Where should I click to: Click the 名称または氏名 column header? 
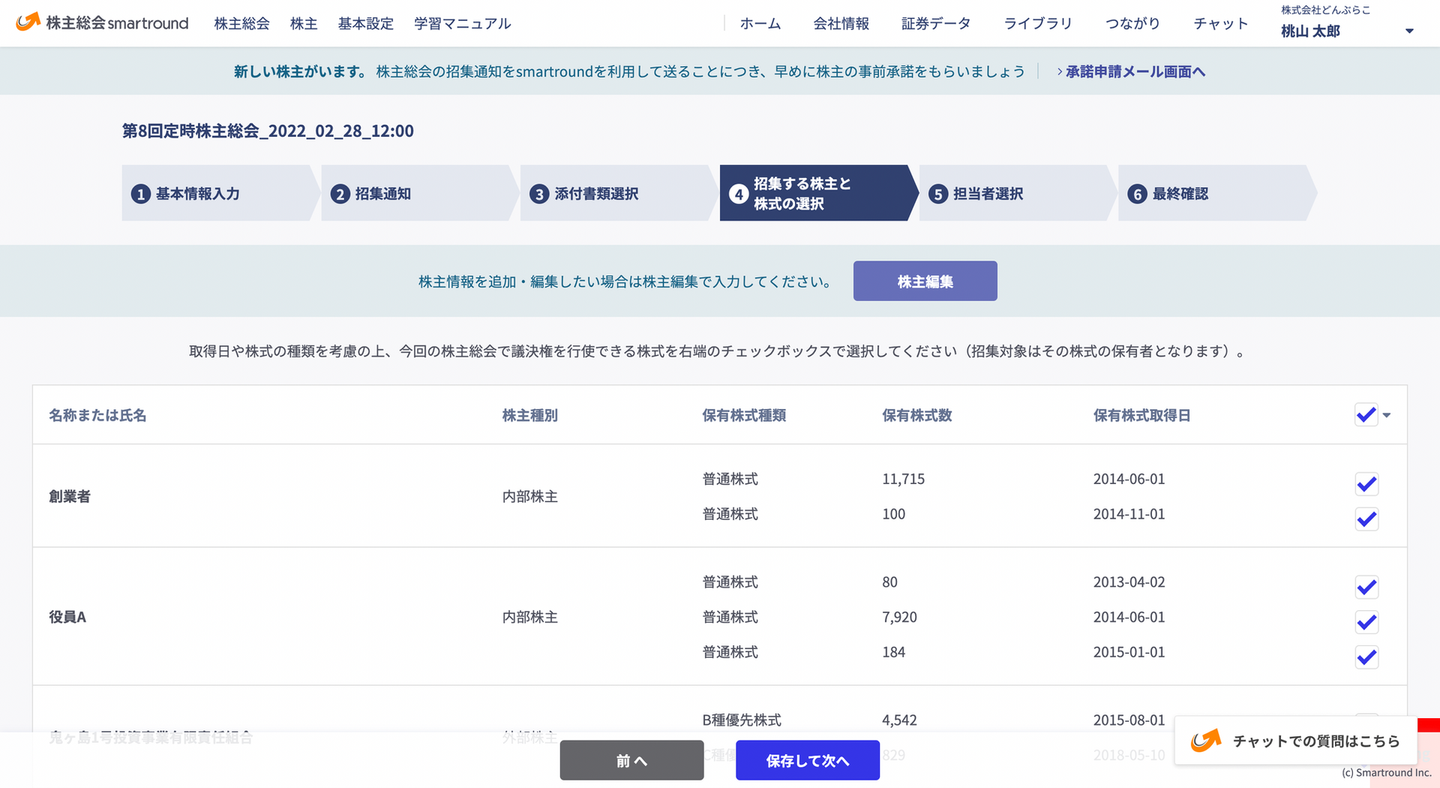click(x=98, y=415)
